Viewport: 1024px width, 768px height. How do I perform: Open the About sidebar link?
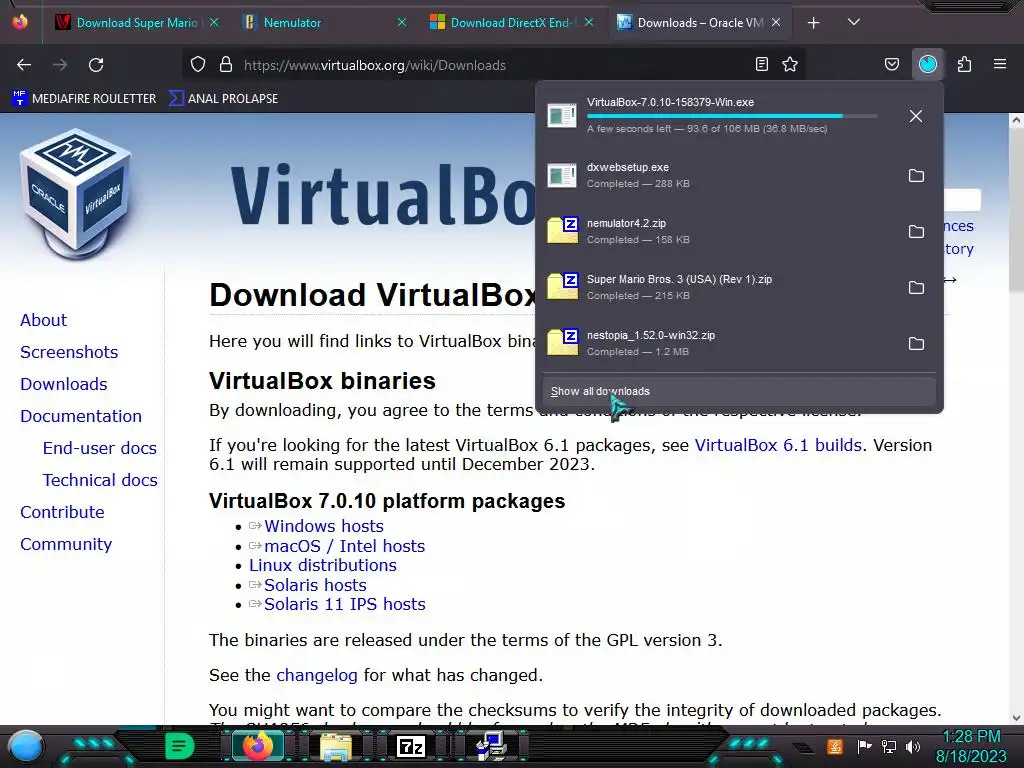[43, 320]
